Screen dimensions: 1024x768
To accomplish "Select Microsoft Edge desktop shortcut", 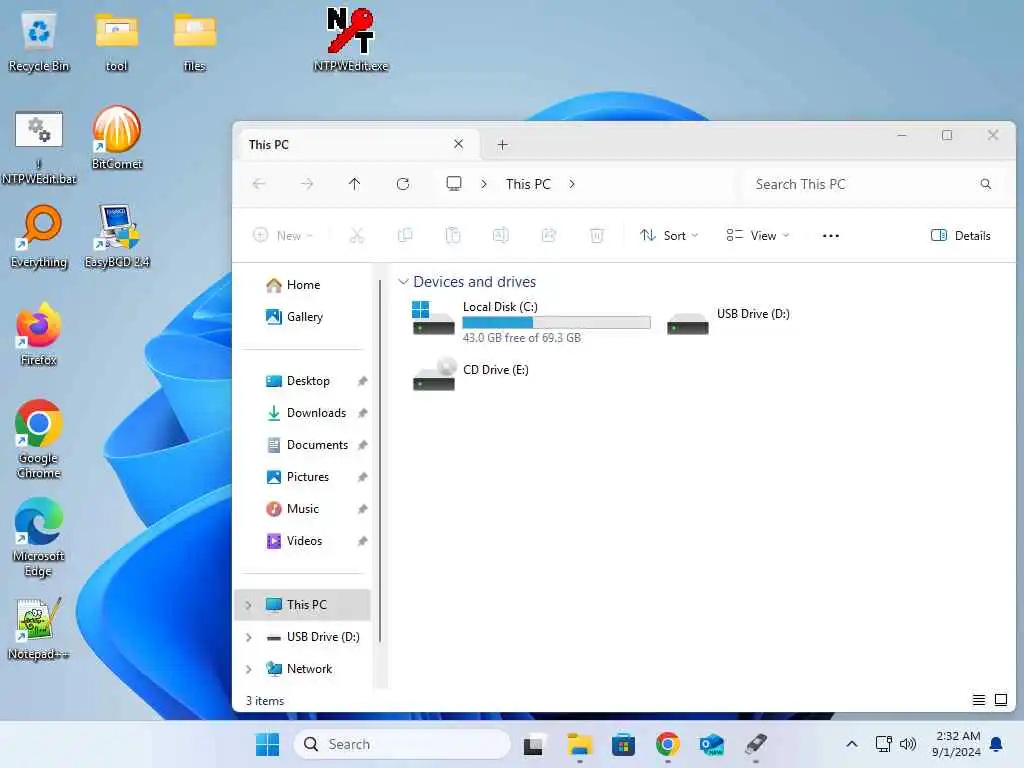I will click(x=39, y=537).
